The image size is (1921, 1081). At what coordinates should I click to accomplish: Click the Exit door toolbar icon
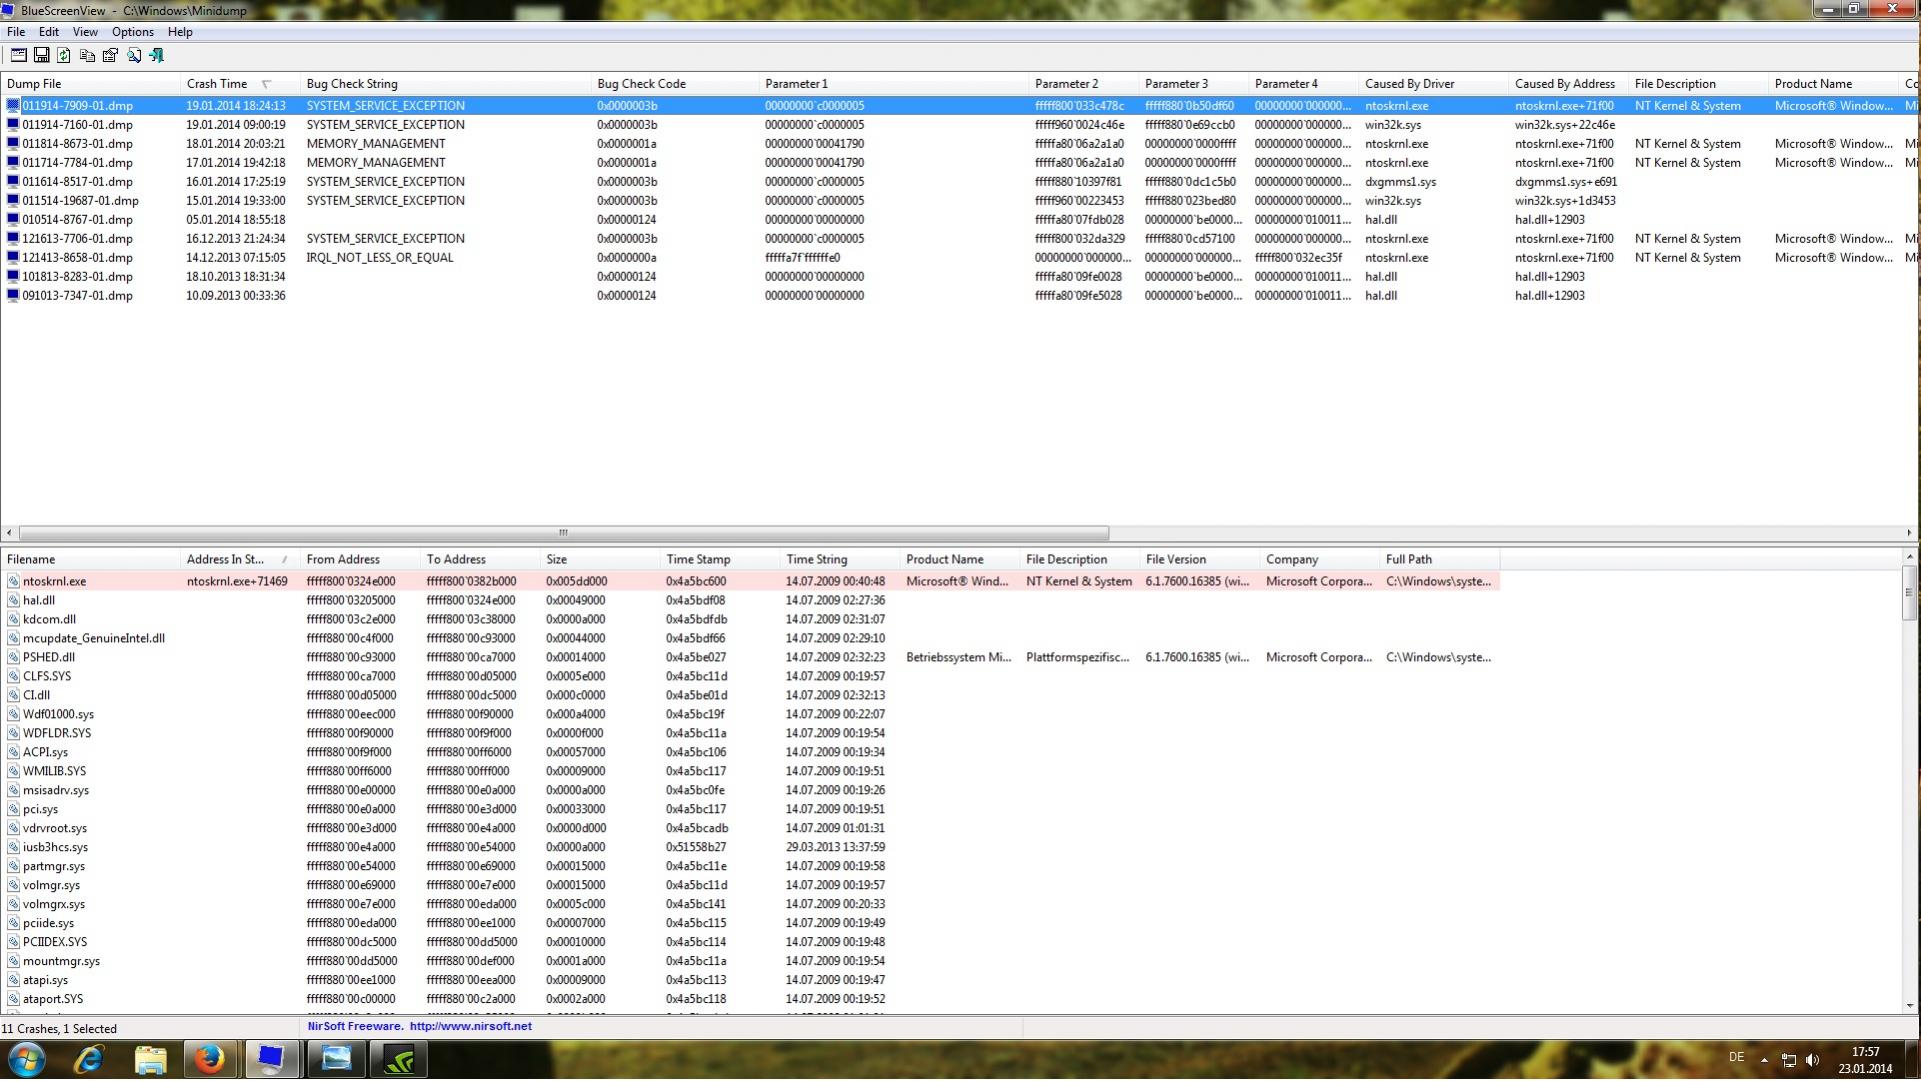pyautogui.click(x=156, y=56)
